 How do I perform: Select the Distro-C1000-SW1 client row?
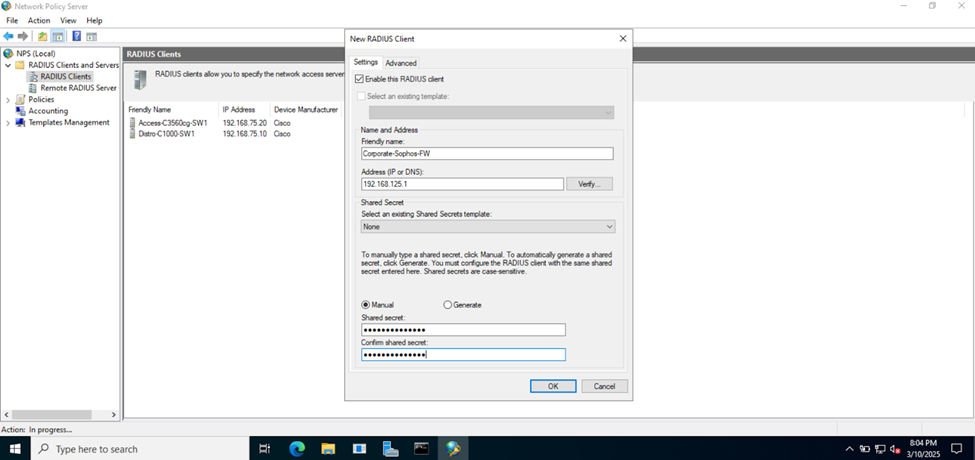tap(234, 134)
